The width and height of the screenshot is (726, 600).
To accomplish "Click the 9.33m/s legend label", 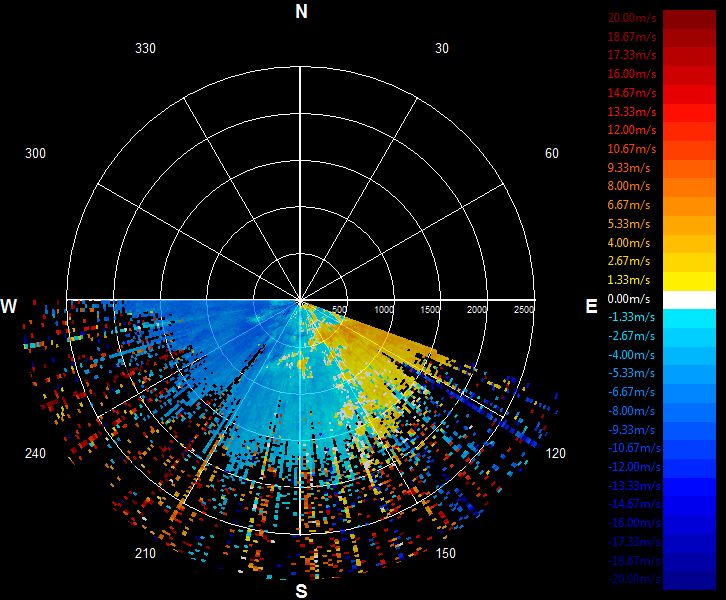I will coord(629,168).
